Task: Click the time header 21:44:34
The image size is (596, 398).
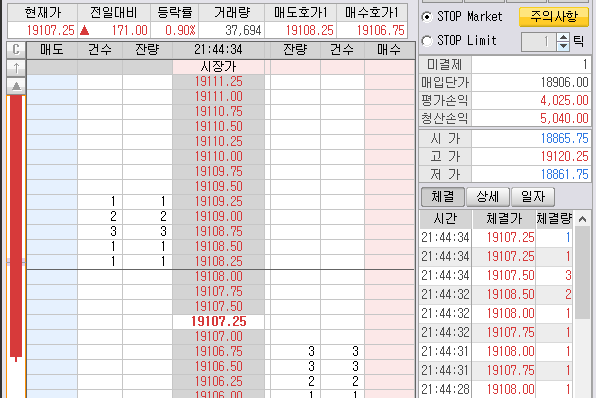Action: pos(219,50)
